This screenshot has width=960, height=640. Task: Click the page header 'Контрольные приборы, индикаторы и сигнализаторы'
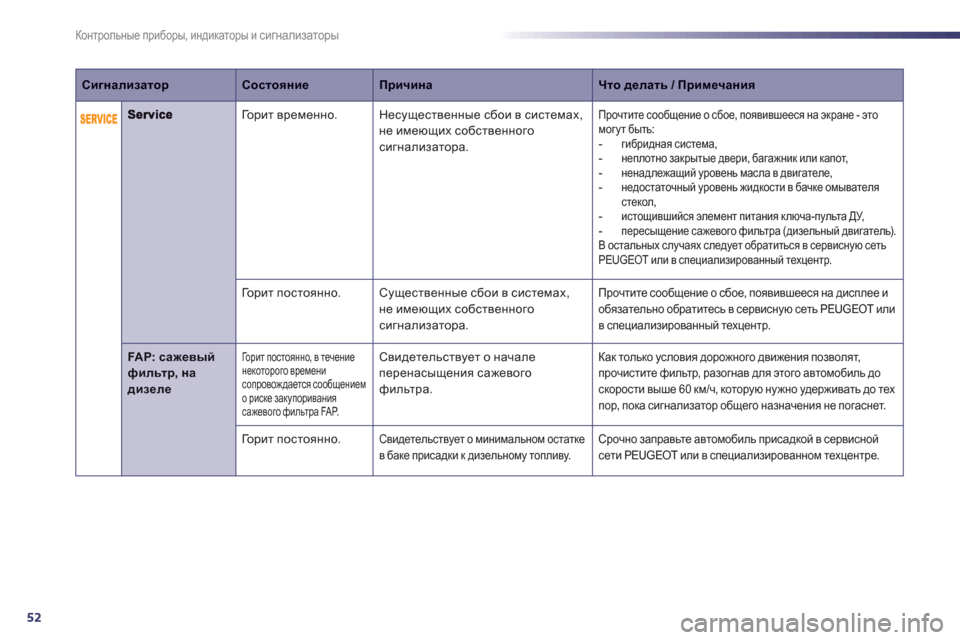pos(207,36)
